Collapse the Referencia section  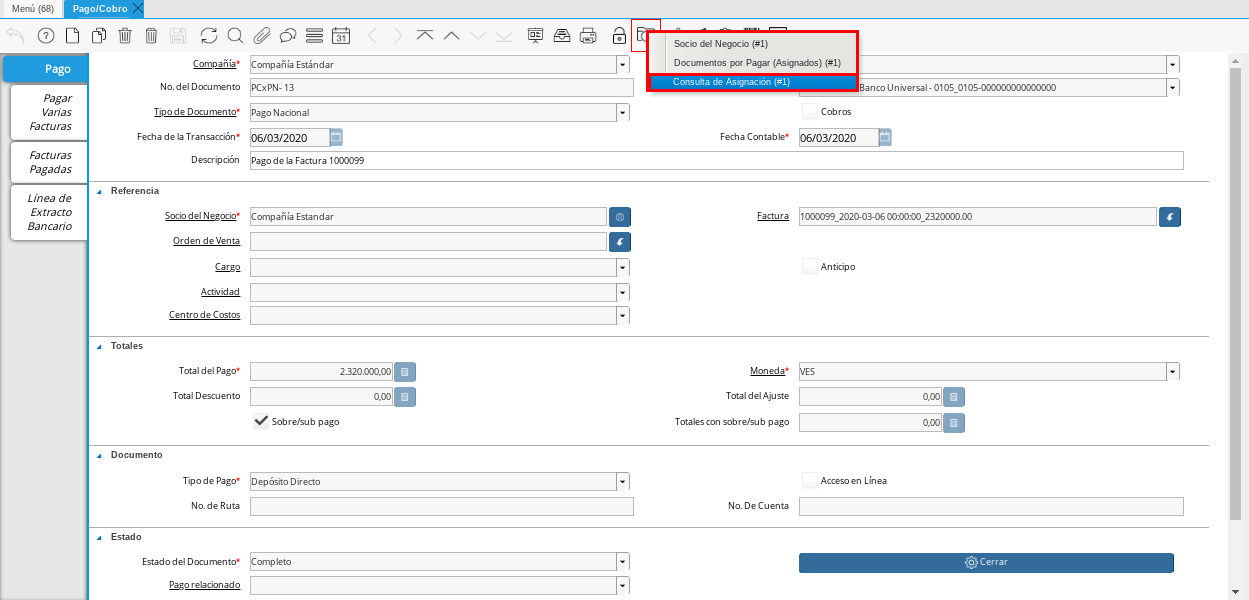(99, 191)
